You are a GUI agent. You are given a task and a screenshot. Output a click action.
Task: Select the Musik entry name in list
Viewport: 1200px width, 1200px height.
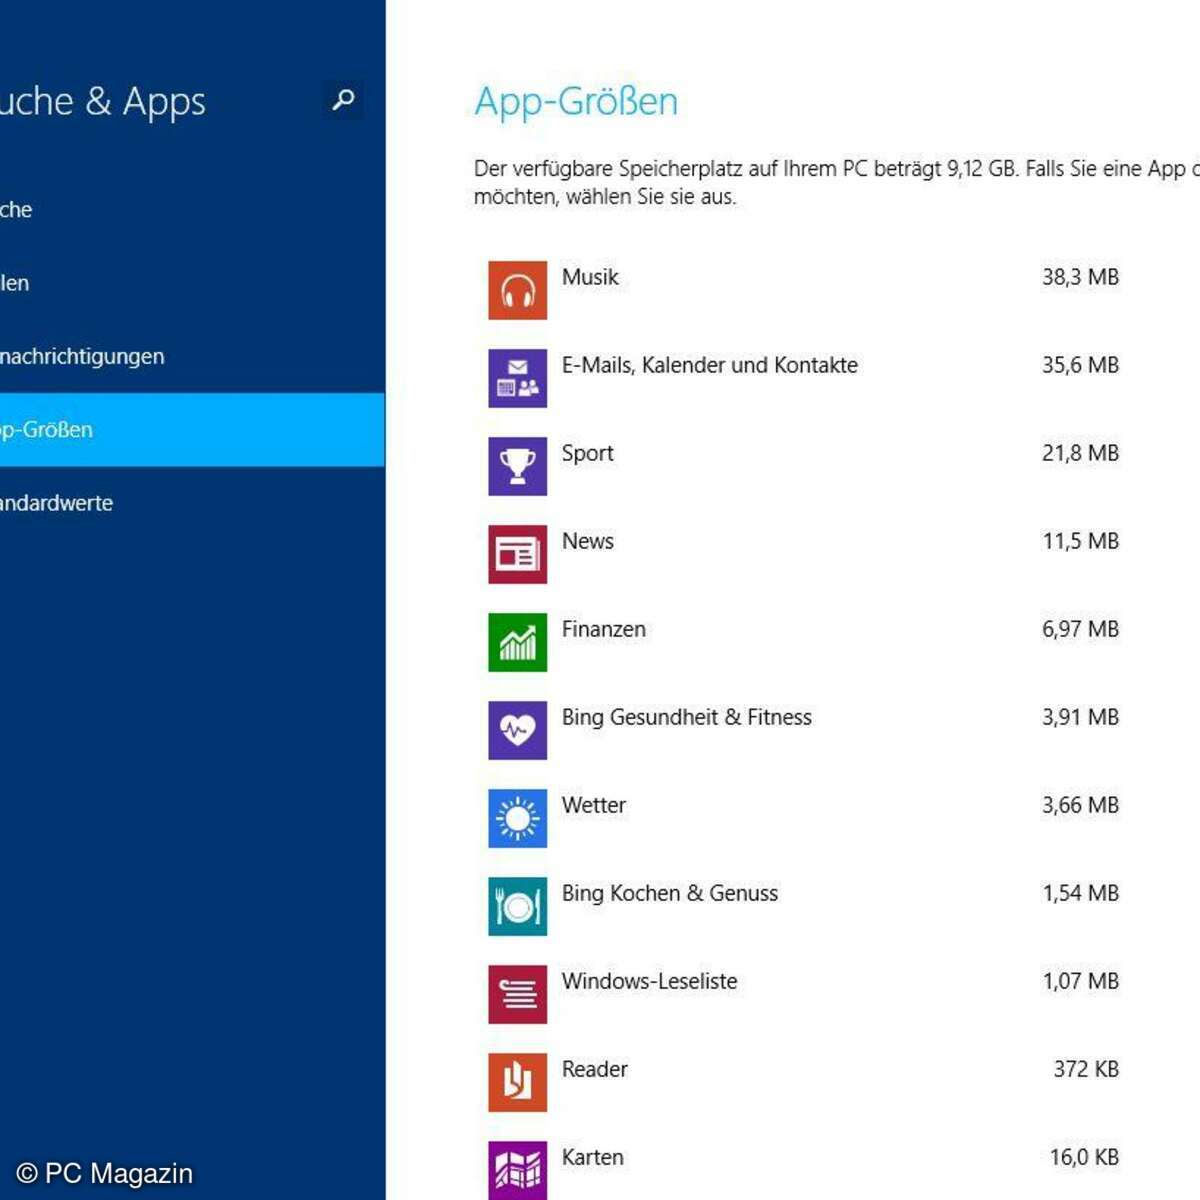tap(590, 277)
